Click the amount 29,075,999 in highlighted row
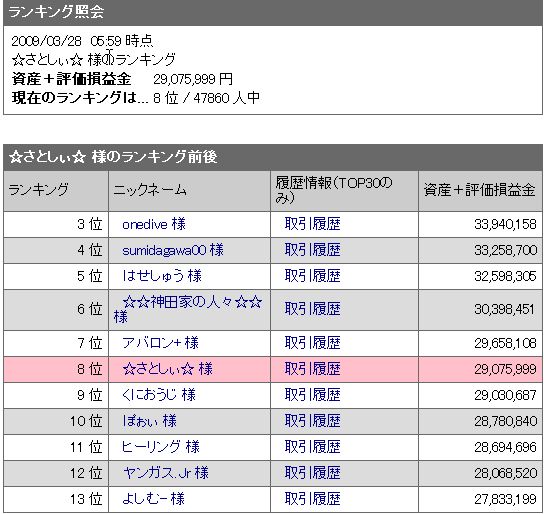This screenshot has height=514, width=544. coord(505,369)
